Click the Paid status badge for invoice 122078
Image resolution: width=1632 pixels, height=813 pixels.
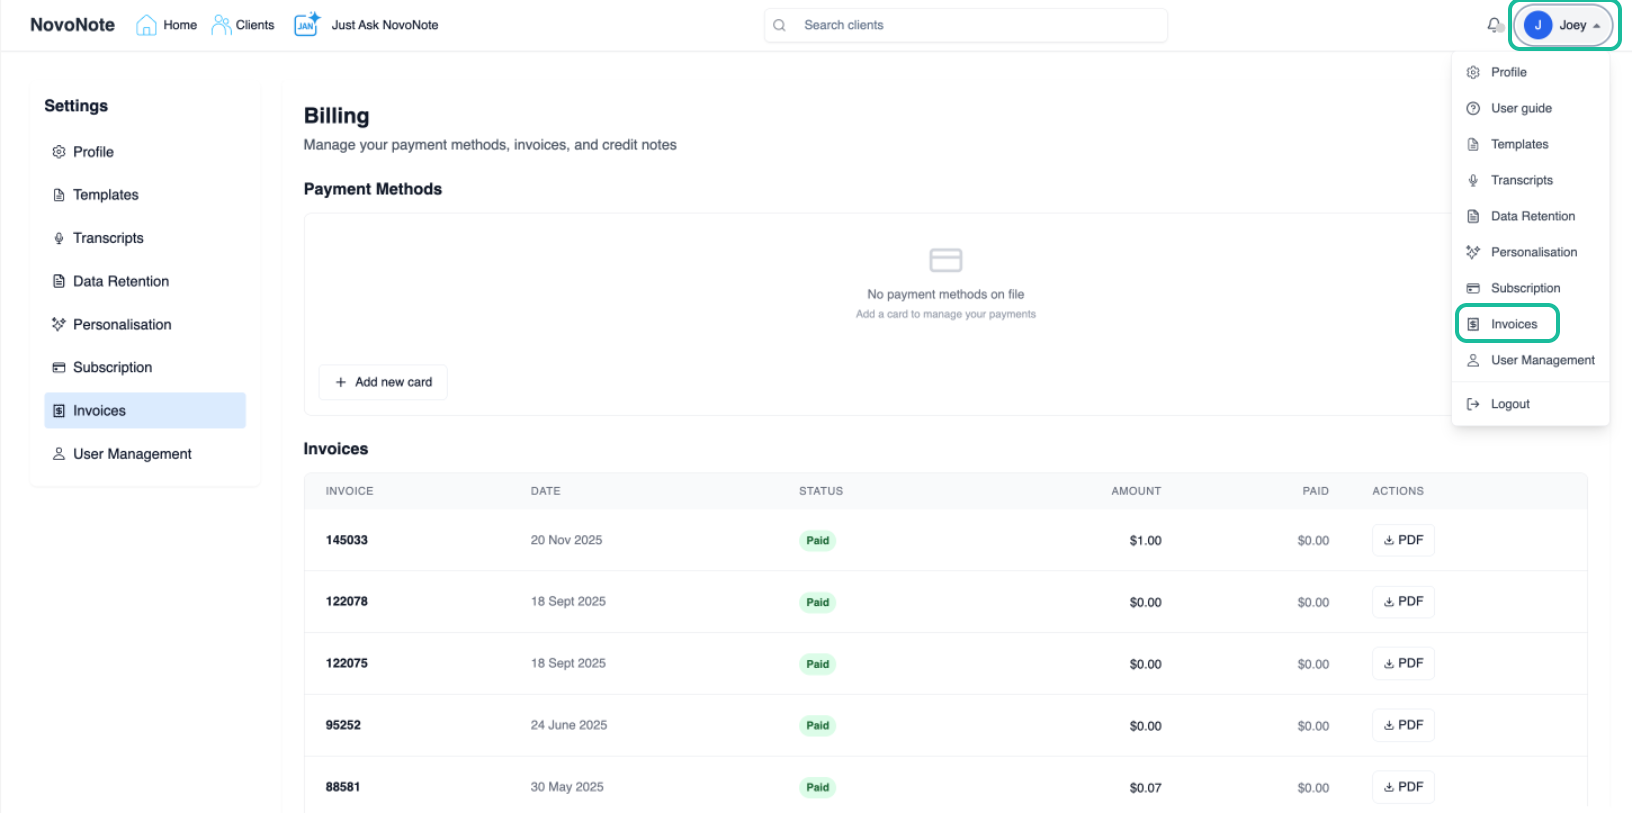[817, 602]
